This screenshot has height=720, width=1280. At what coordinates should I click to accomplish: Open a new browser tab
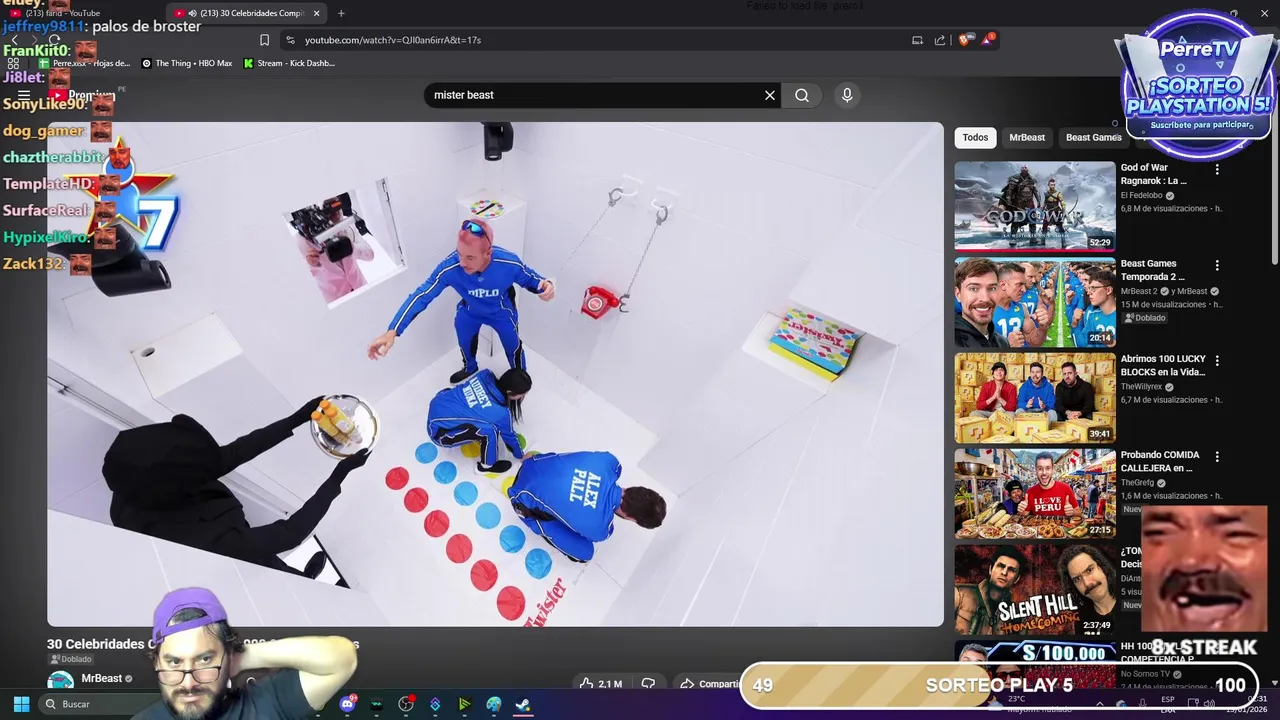pos(341,13)
